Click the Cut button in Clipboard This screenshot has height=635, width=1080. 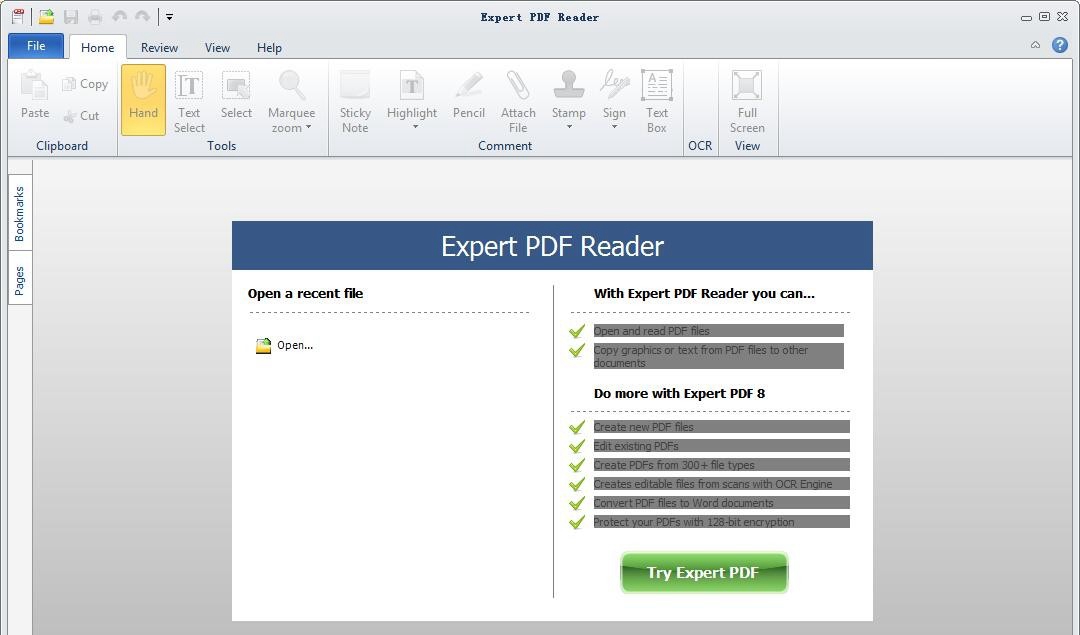pos(81,116)
